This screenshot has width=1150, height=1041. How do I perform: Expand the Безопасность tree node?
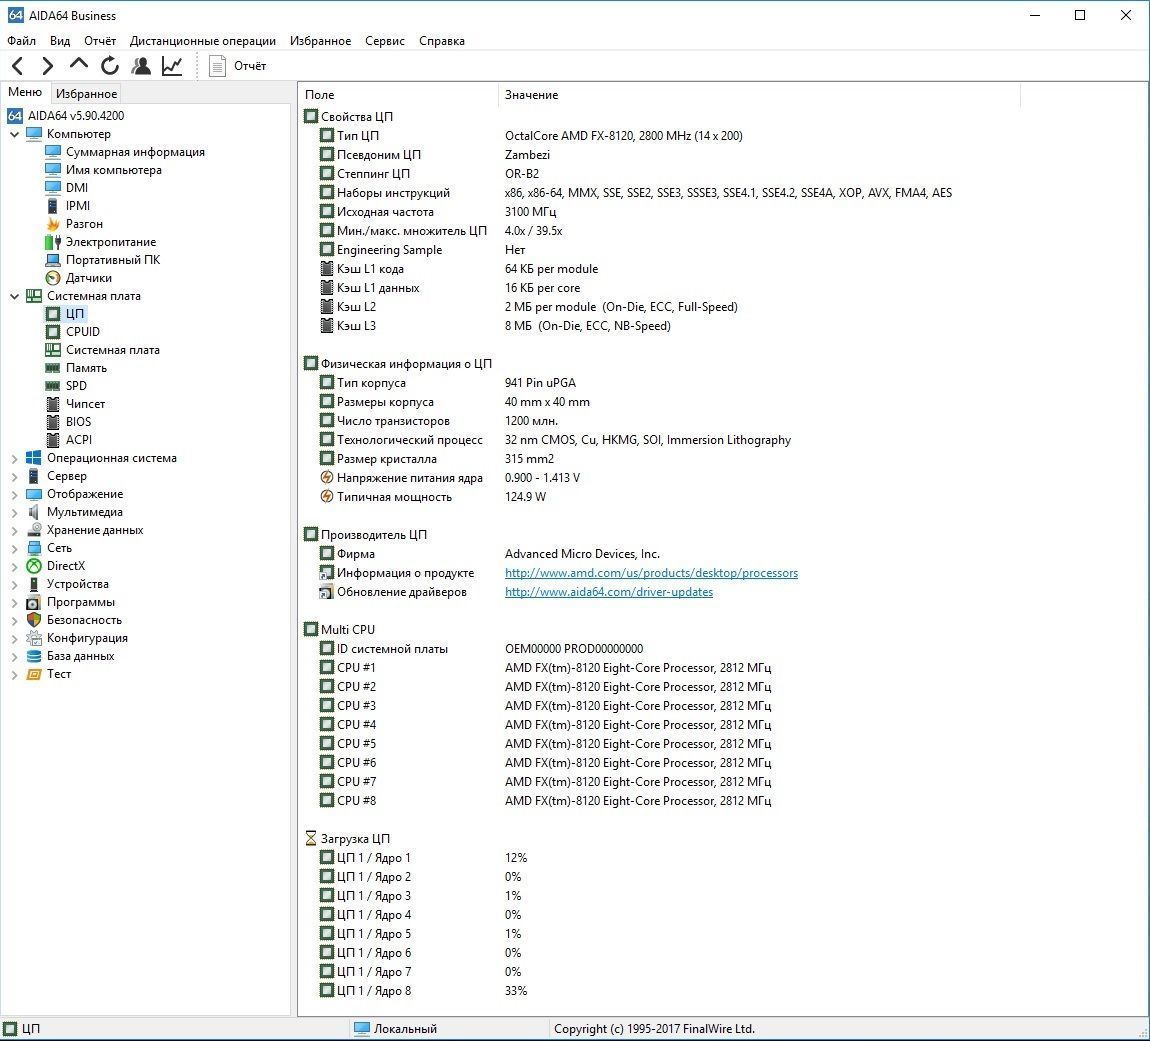pos(15,621)
